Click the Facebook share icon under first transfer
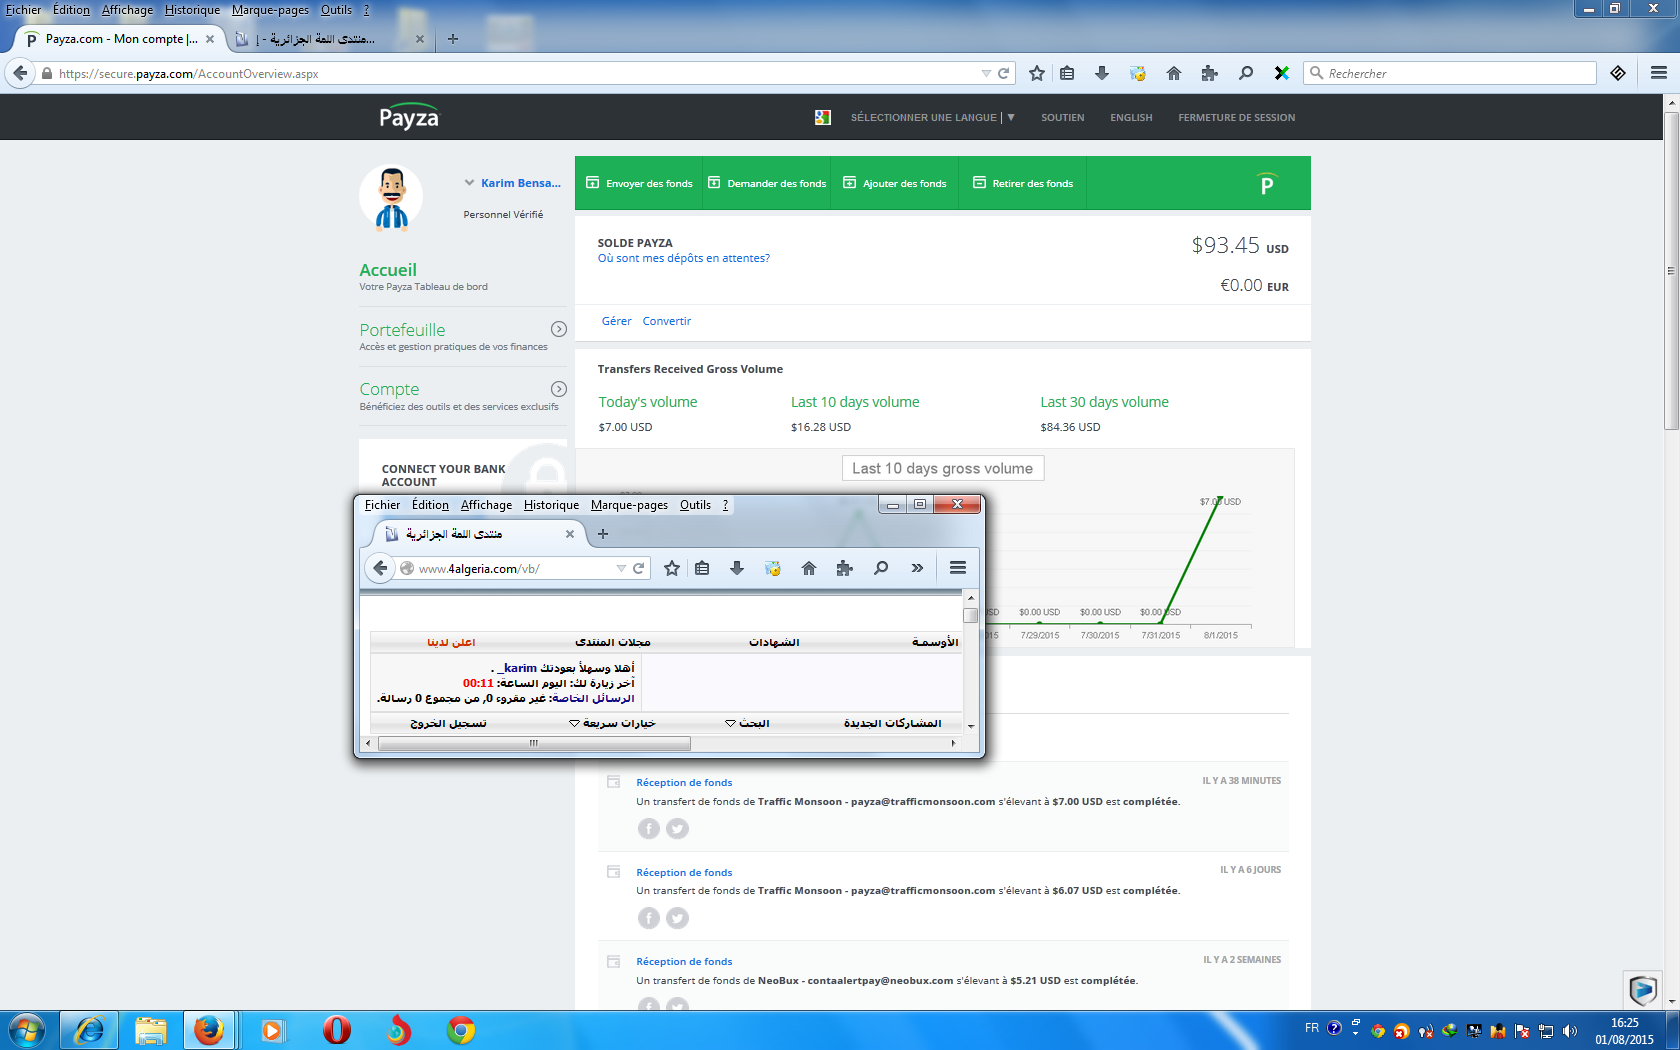 coord(649,829)
